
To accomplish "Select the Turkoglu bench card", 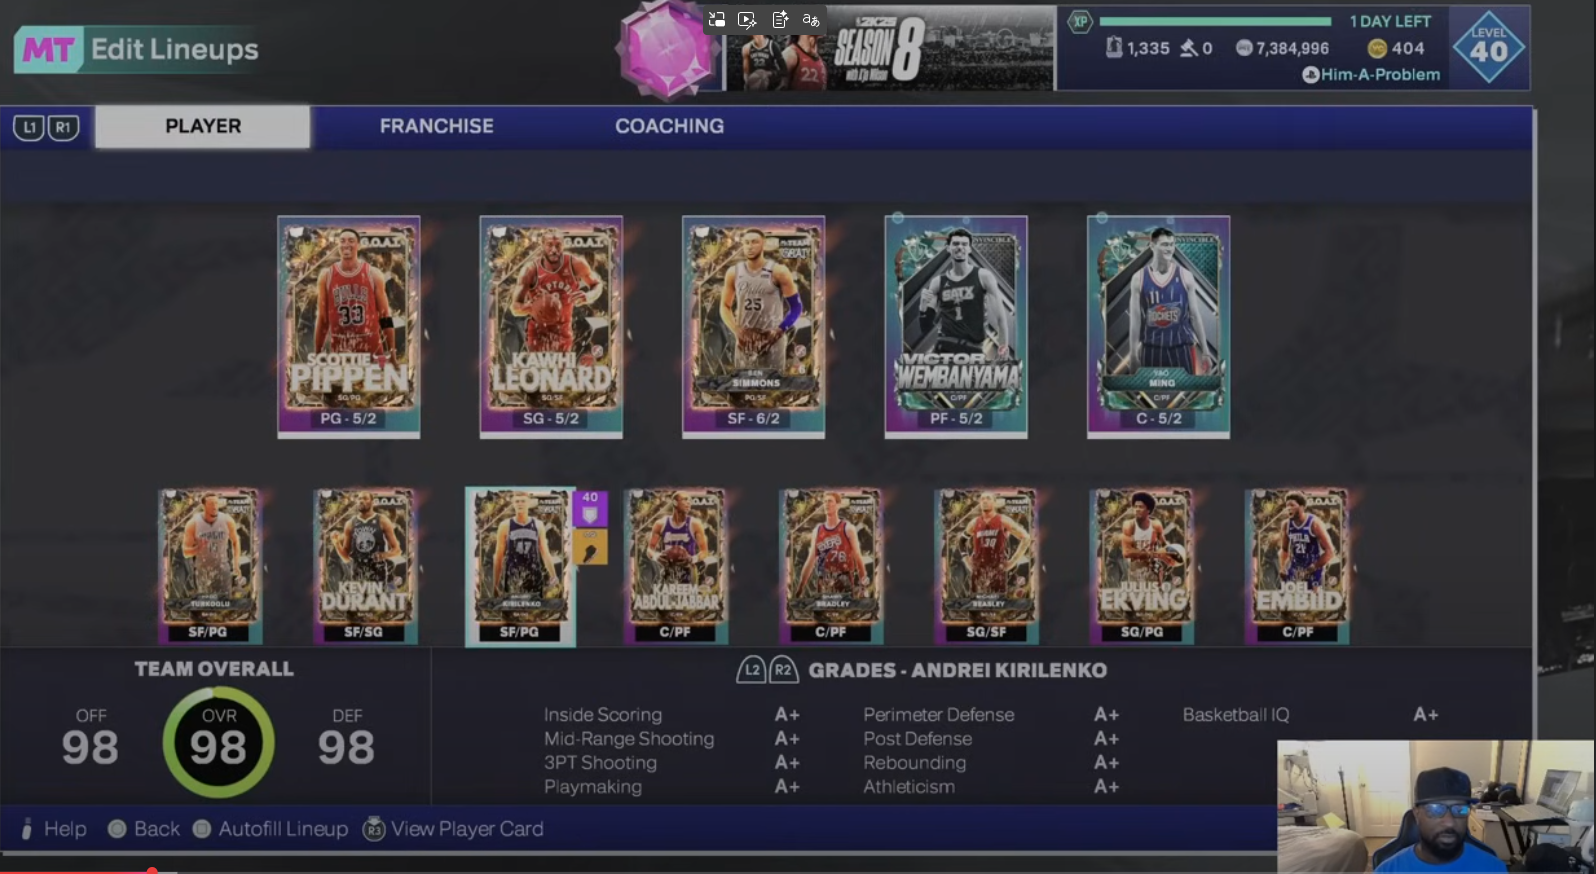I will (x=209, y=566).
